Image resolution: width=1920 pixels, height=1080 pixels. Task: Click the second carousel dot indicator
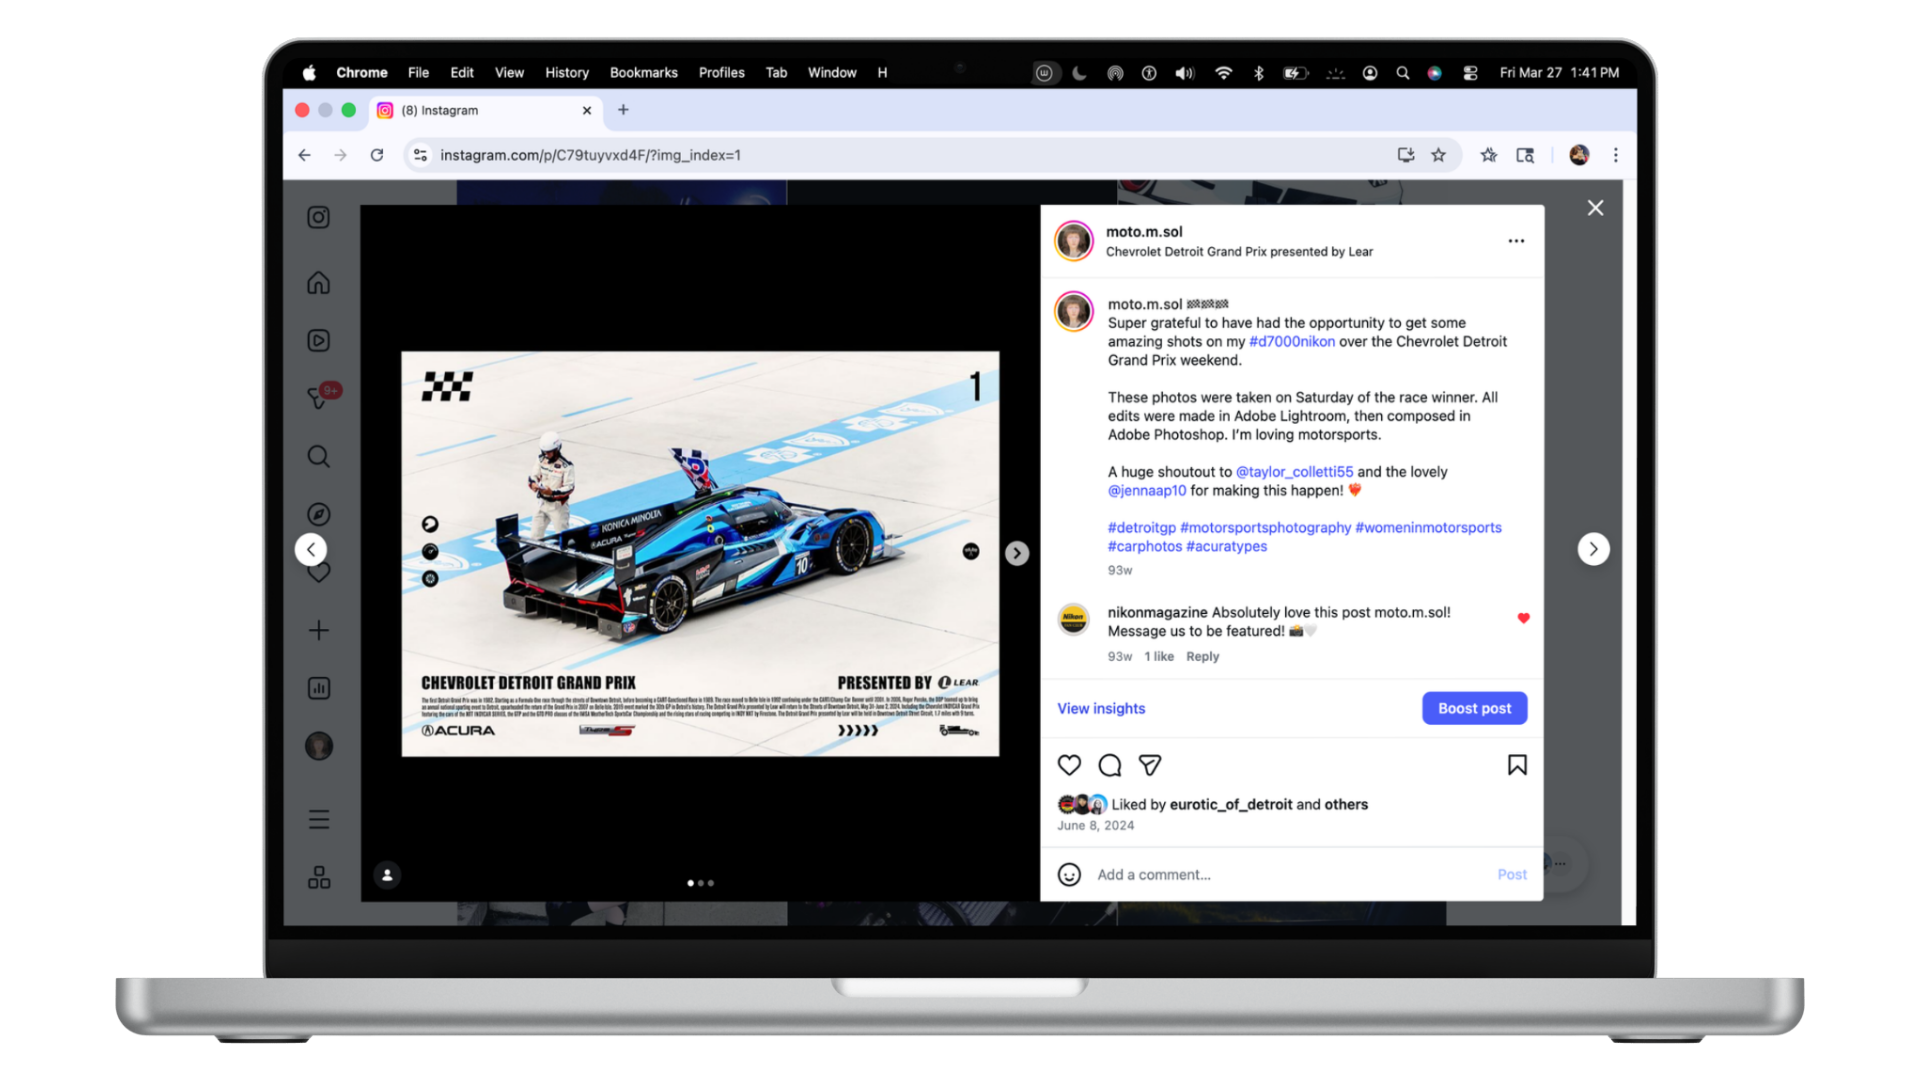click(701, 883)
